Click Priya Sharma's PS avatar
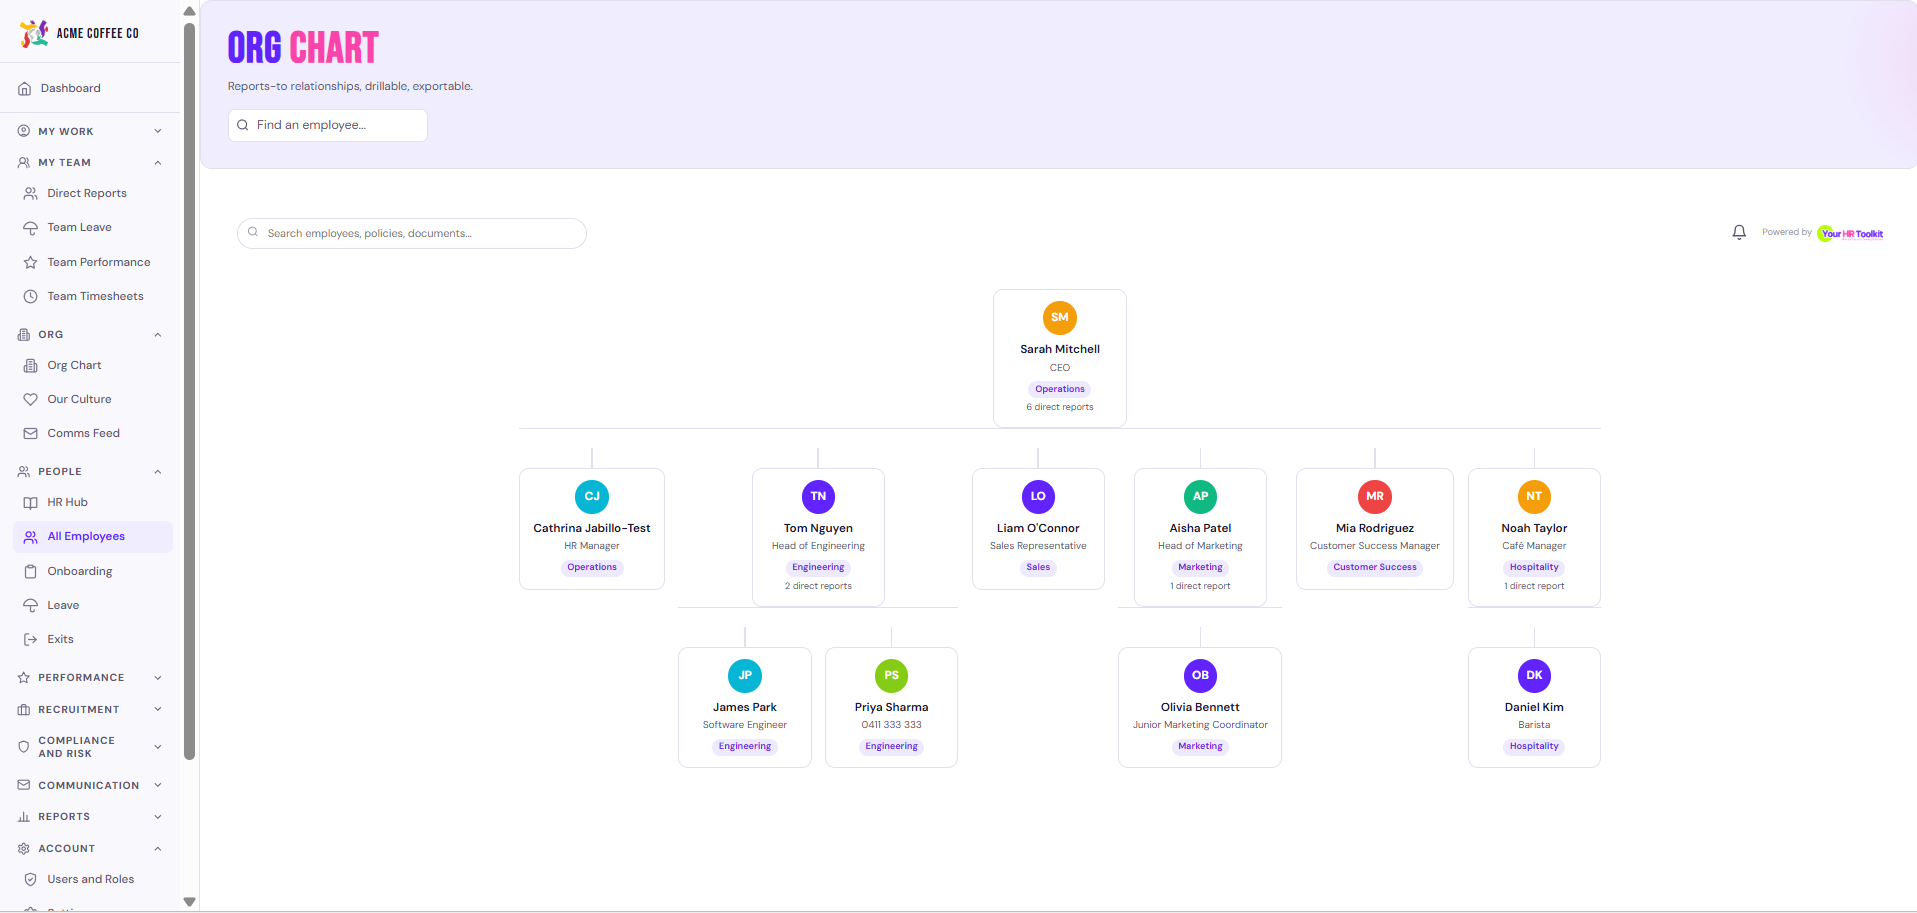This screenshot has height=913, width=1917. [x=891, y=676]
